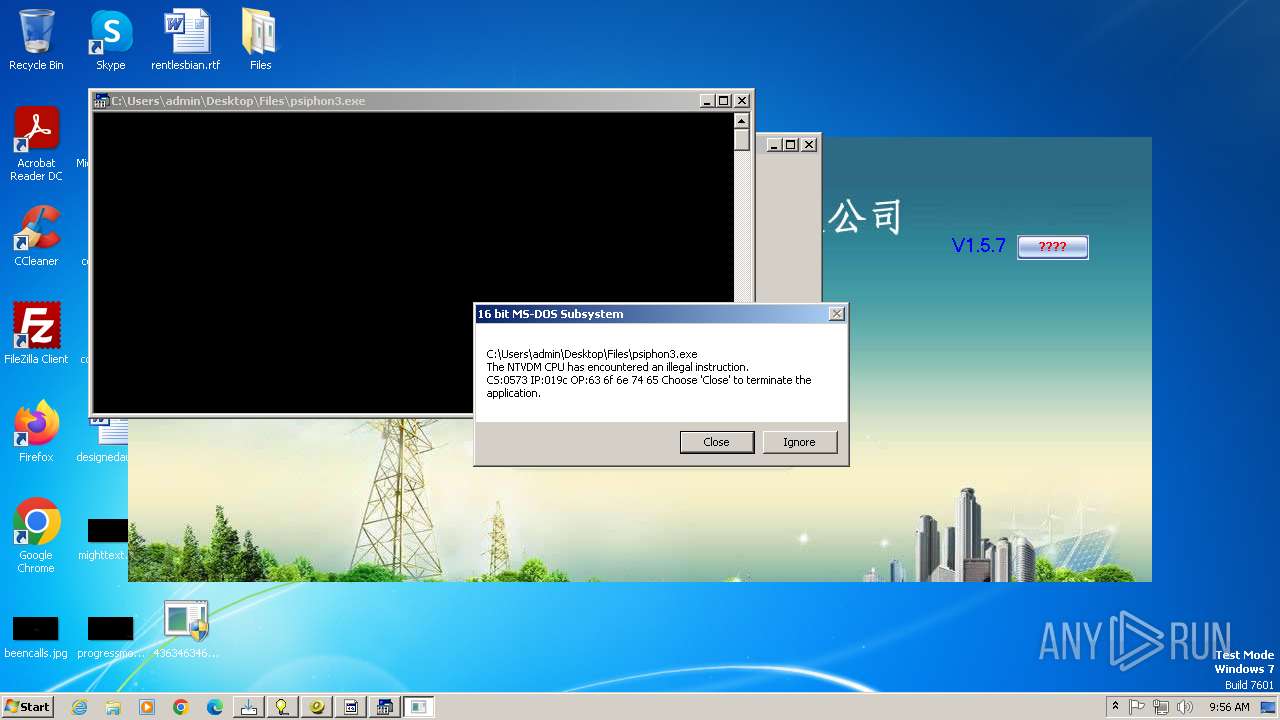1280x720 pixels.
Task: Switch to the download-arrow taskbar app
Action: [x=249, y=707]
